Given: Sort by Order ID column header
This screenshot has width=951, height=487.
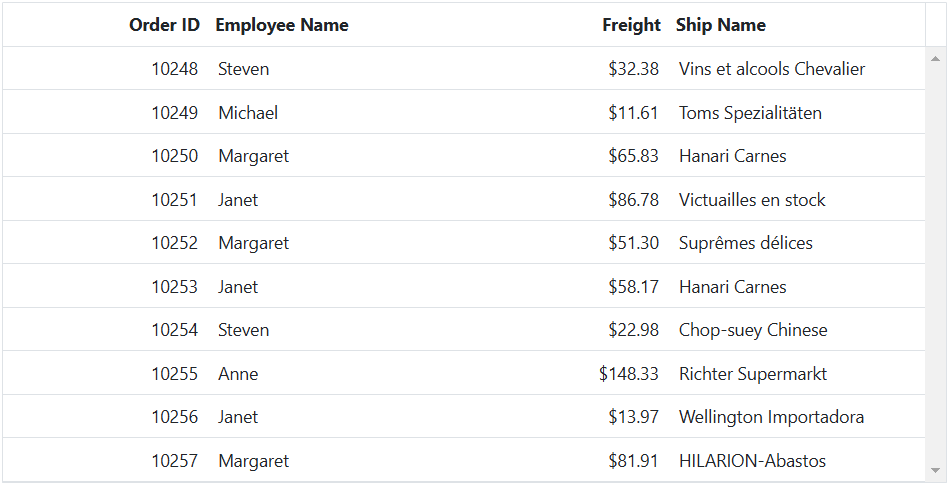Looking at the screenshot, I should click(164, 25).
